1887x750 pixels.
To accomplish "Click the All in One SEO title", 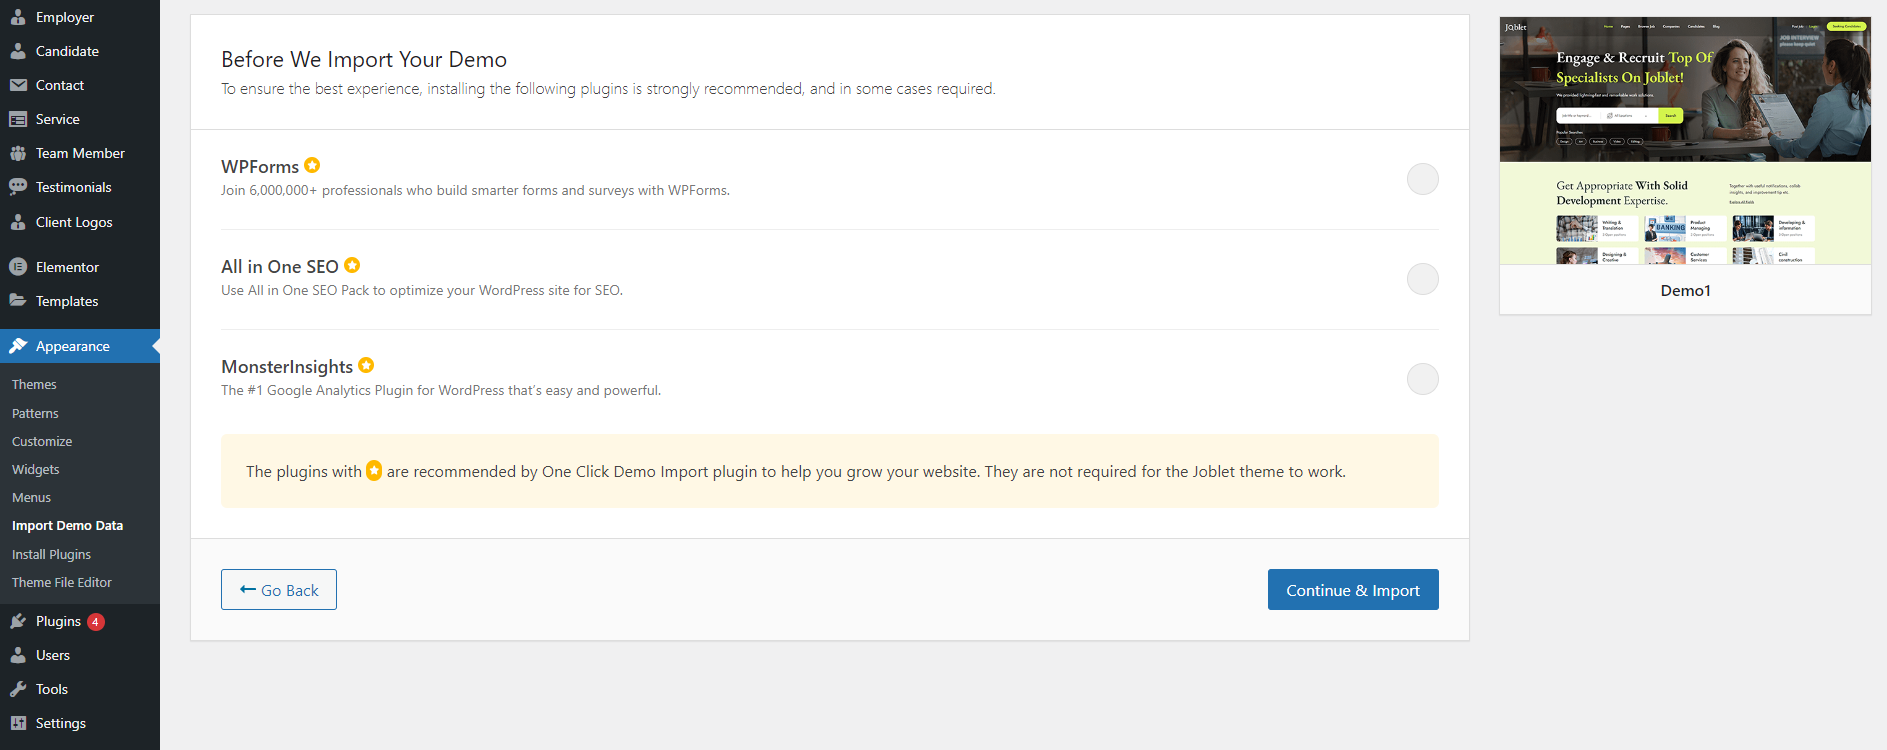I will click(280, 267).
